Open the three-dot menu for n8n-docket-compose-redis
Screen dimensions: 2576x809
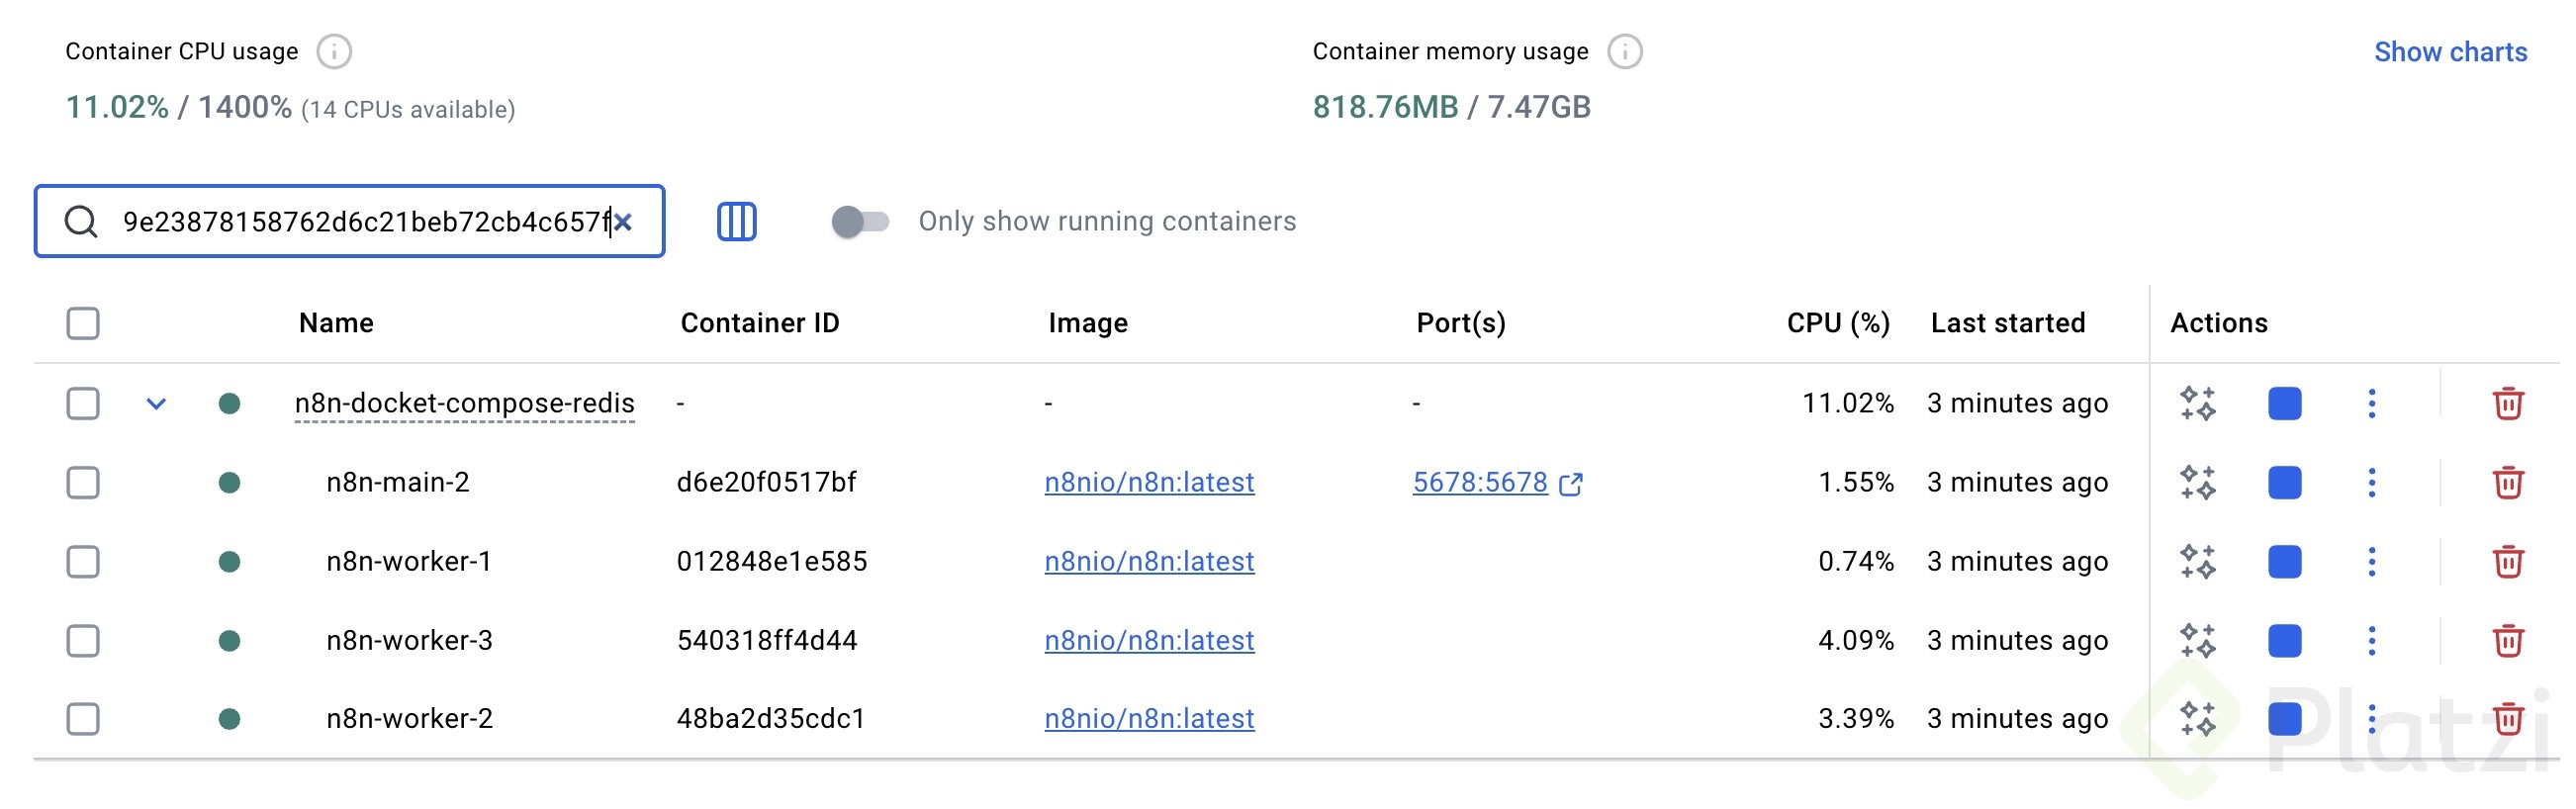click(2371, 404)
